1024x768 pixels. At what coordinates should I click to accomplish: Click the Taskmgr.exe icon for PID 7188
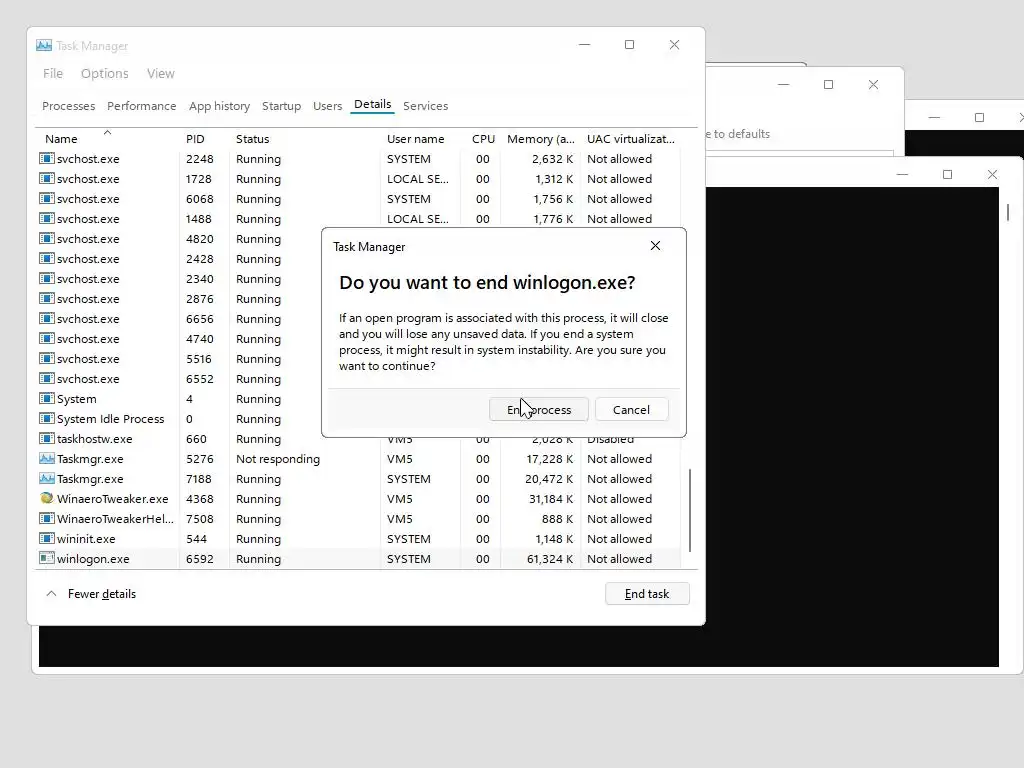46,479
